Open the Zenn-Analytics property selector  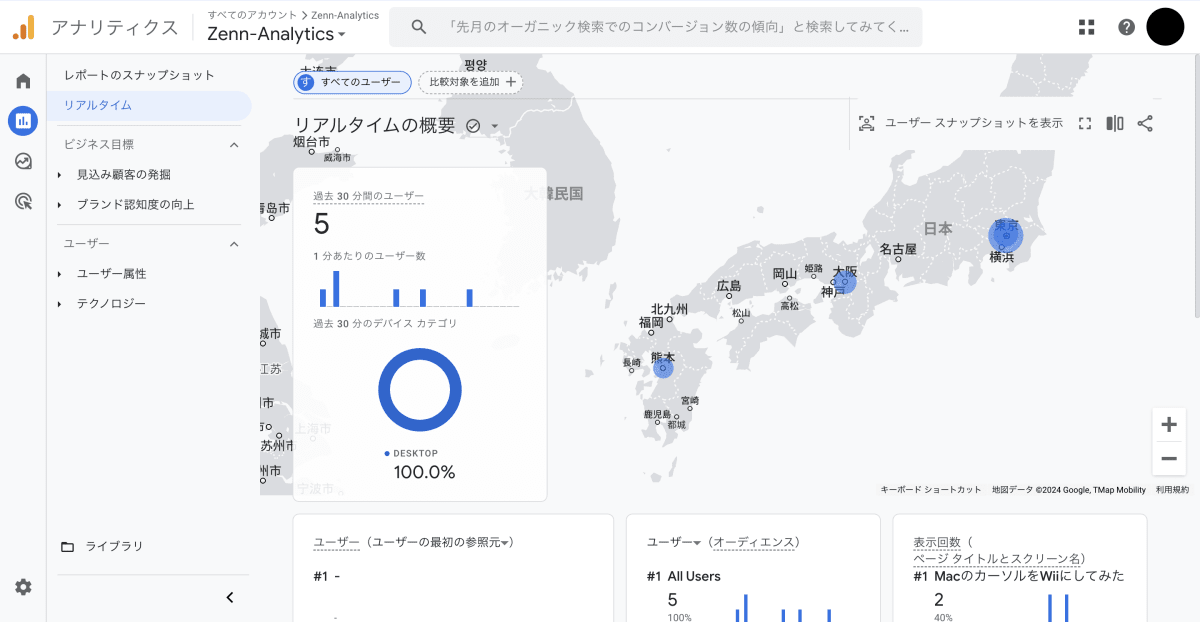pyautogui.click(x=276, y=34)
